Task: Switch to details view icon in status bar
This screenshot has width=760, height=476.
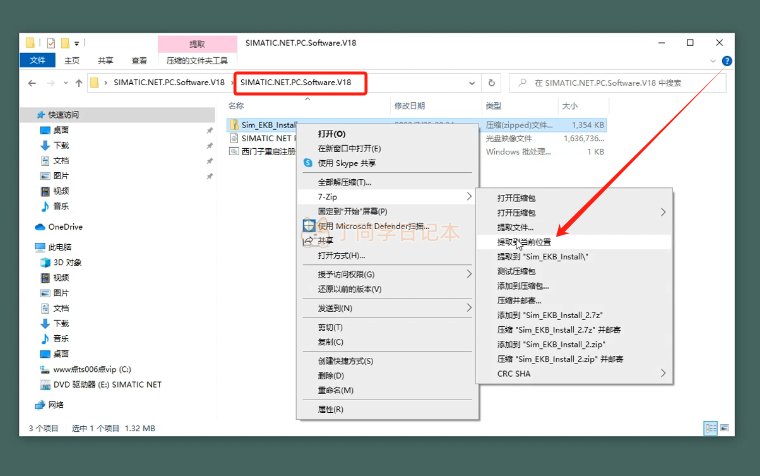Action: (710, 428)
